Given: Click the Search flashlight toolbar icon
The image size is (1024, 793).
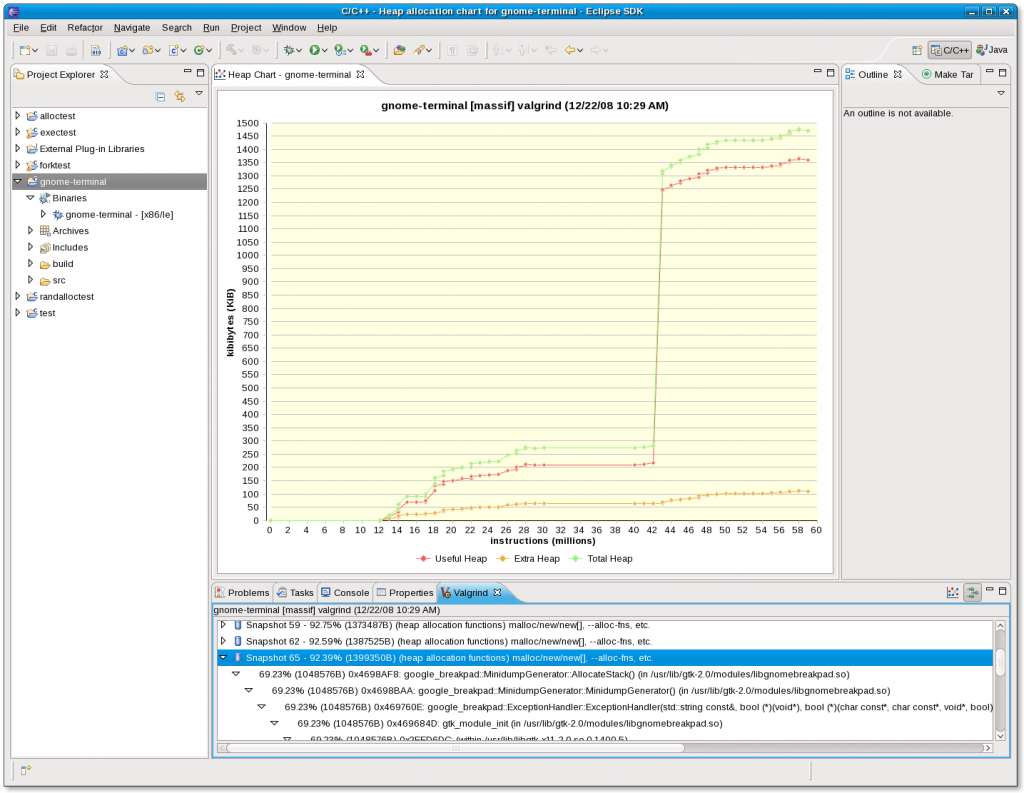Looking at the screenshot, I should 419,50.
